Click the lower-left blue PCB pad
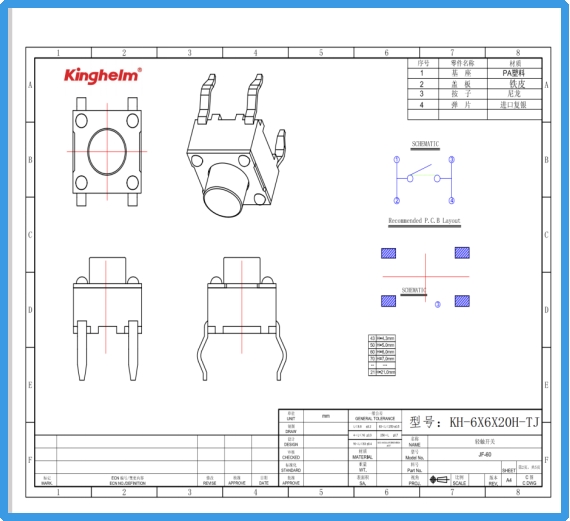 388,301
